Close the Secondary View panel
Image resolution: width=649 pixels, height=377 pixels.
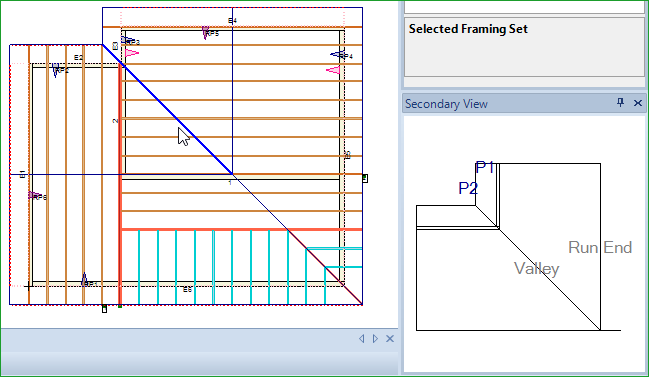(x=638, y=103)
